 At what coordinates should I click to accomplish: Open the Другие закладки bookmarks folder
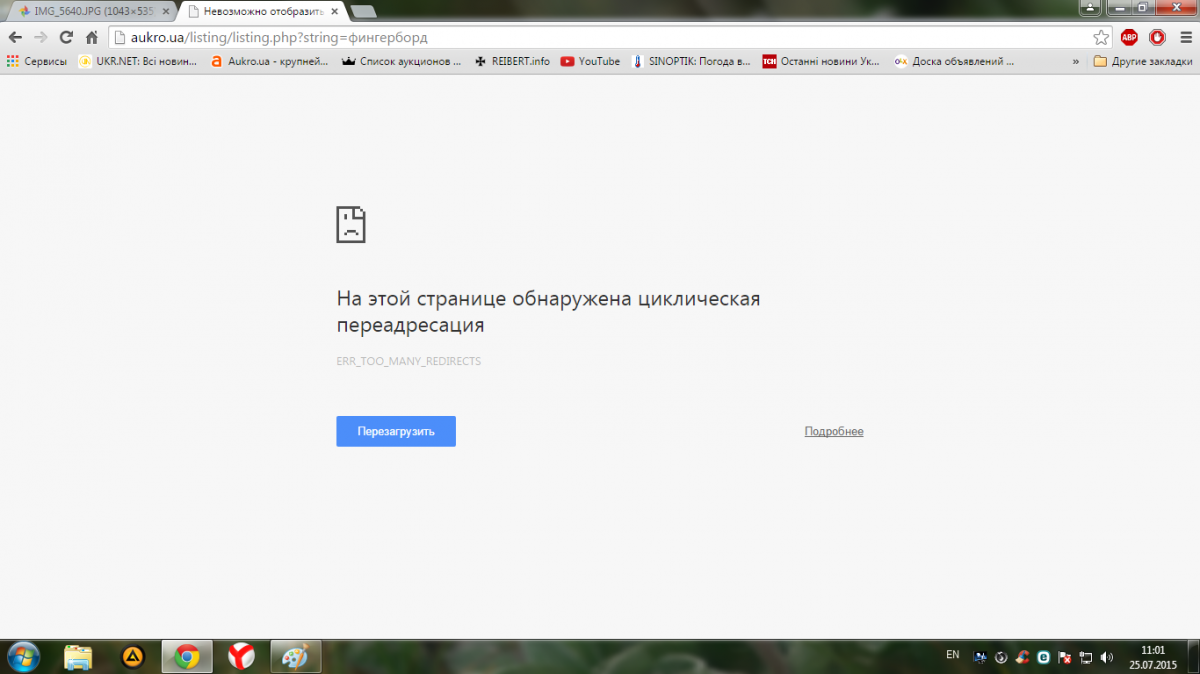coord(1142,61)
